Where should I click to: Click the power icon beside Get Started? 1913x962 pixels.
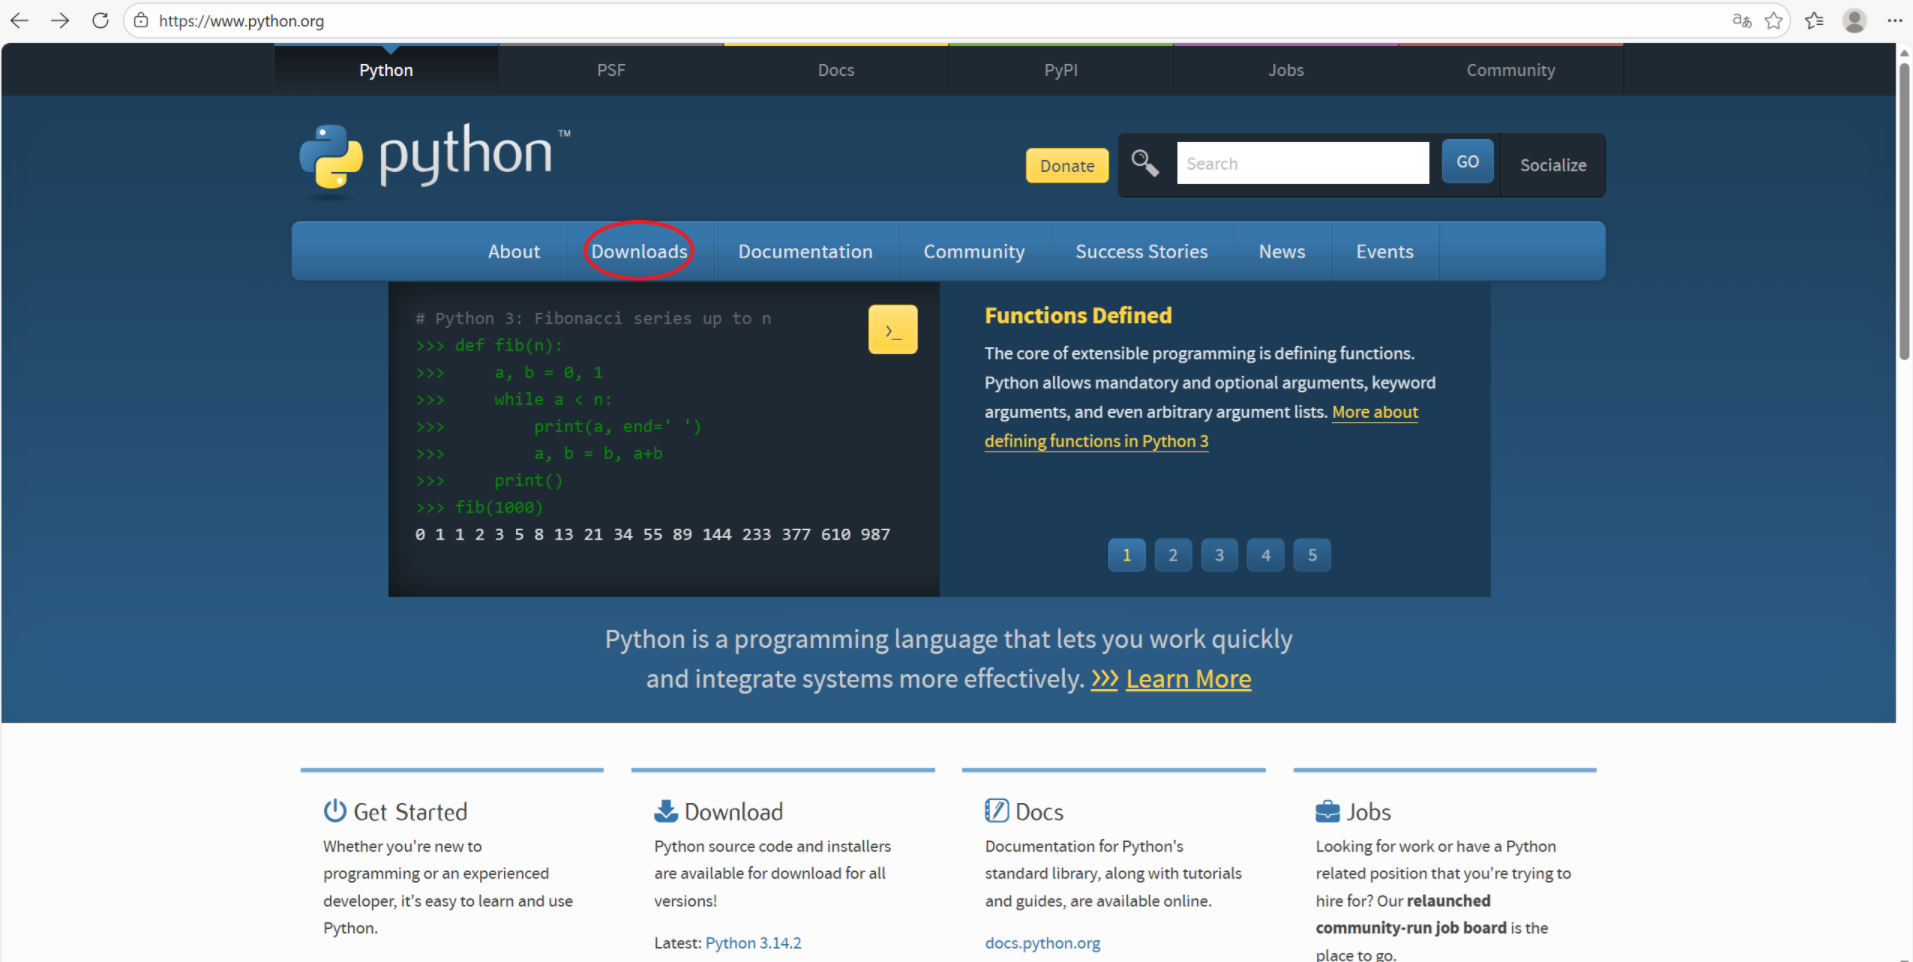tap(335, 810)
